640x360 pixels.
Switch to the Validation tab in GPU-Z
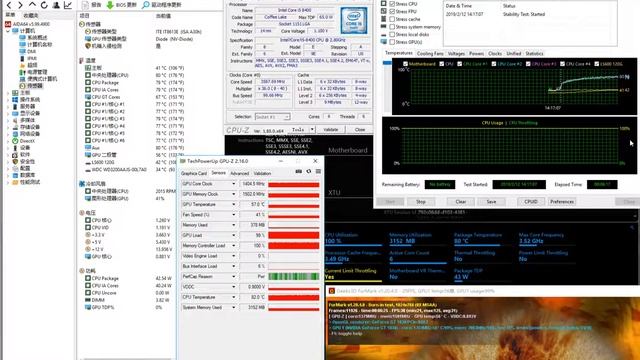click(262, 173)
